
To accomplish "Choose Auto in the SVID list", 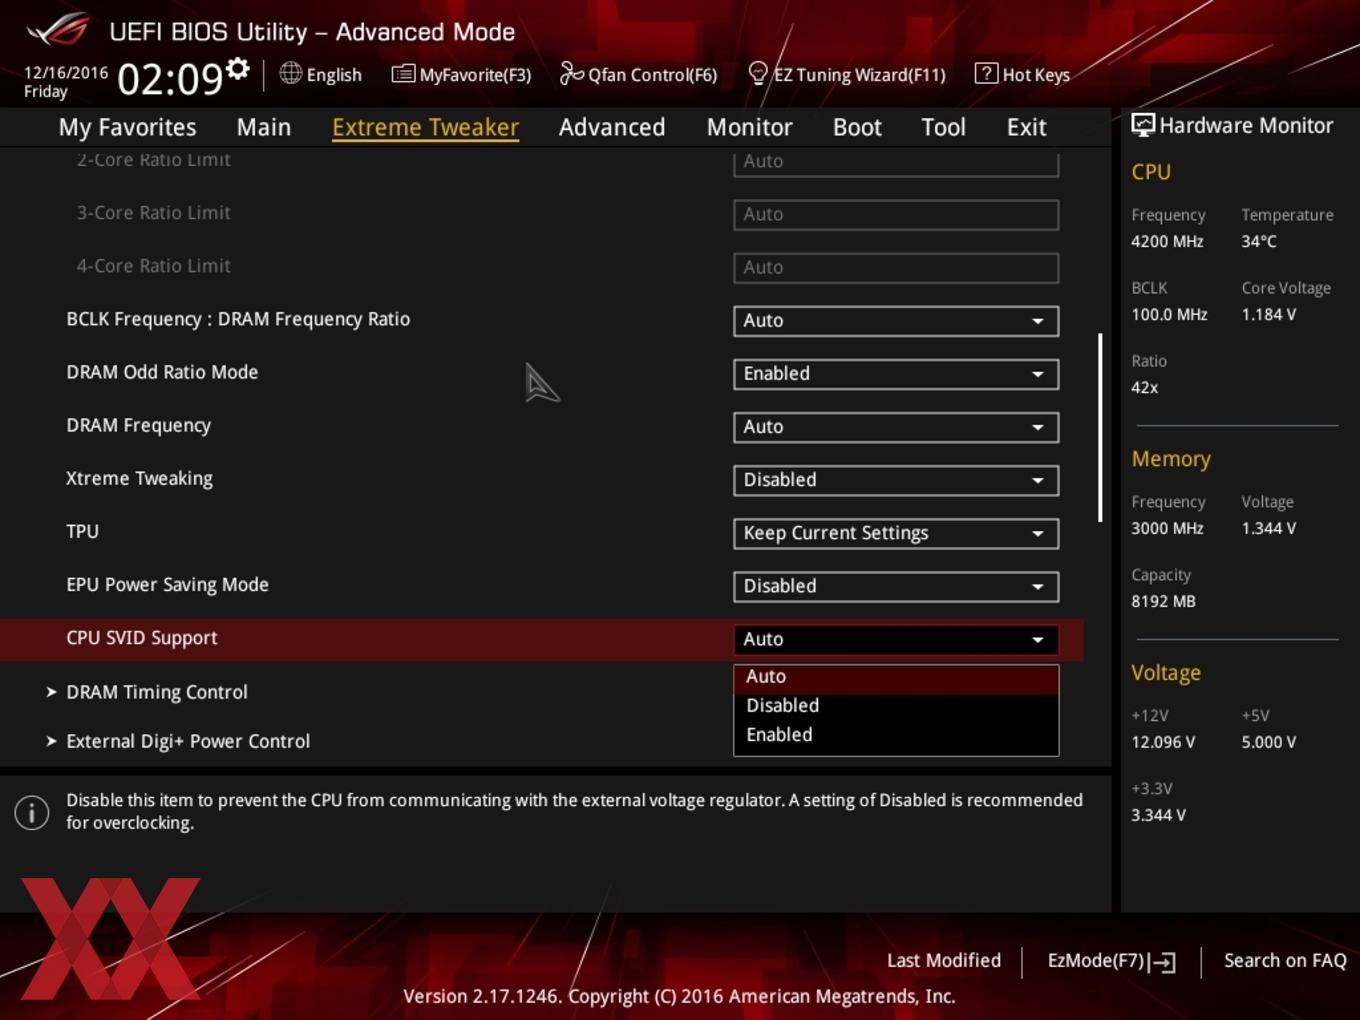I will pos(896,678).
